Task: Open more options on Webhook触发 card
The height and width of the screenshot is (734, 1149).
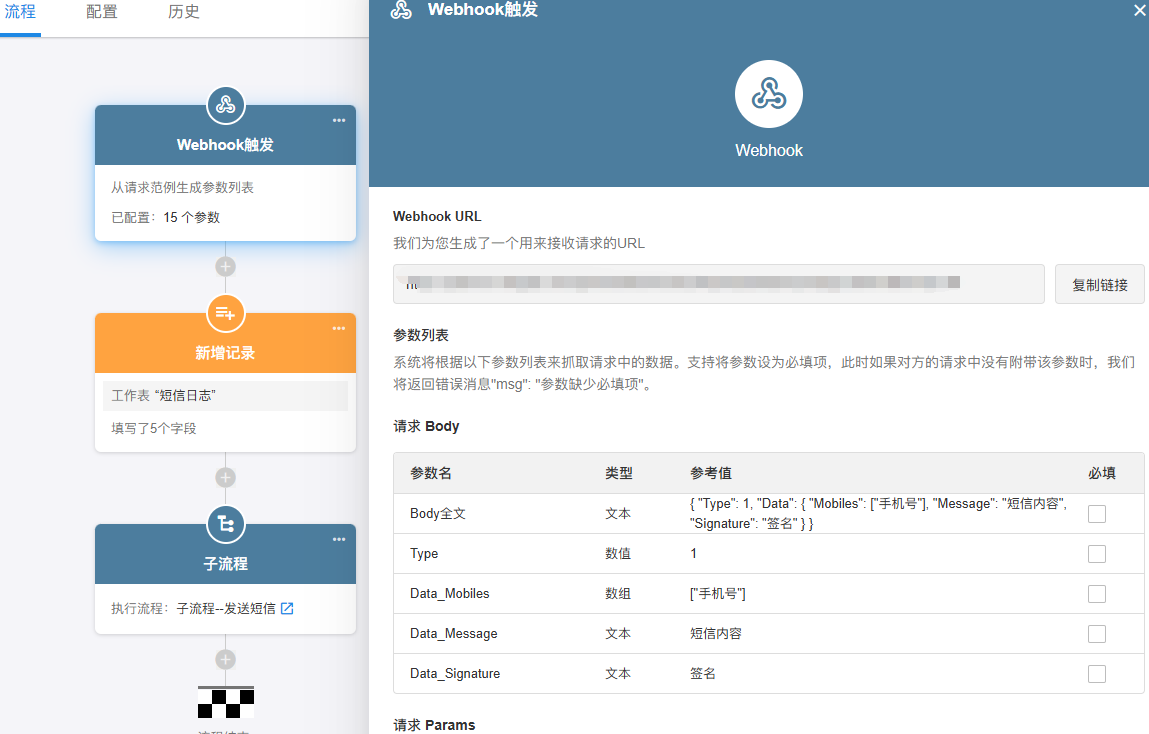Action: [339, 121]
